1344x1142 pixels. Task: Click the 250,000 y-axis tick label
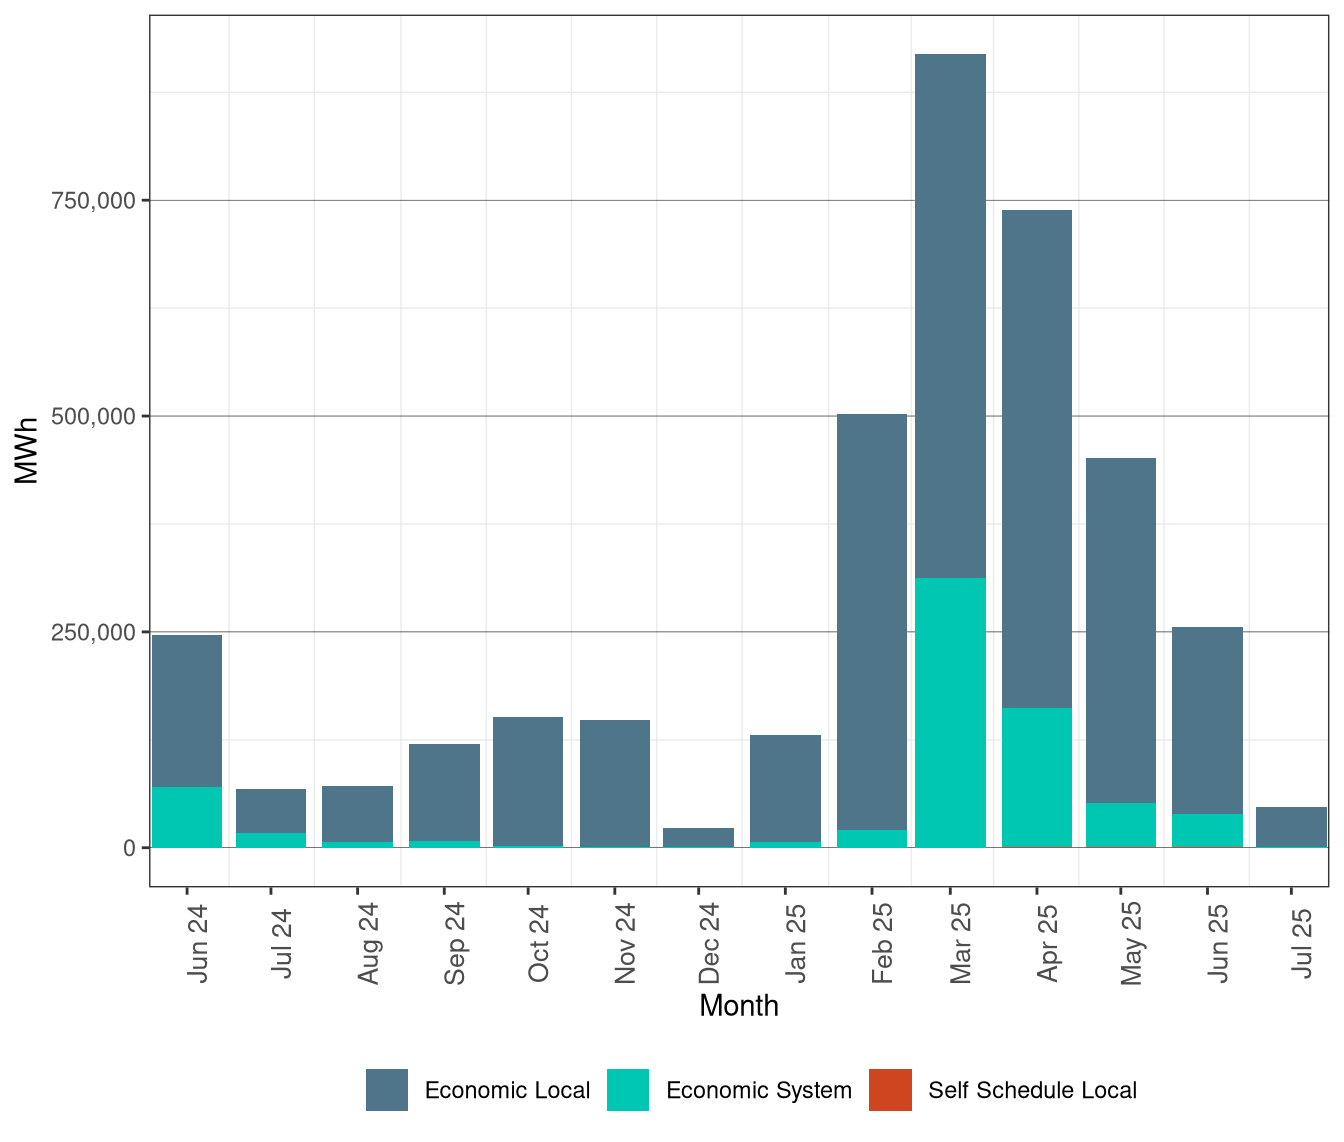point(93,633)
